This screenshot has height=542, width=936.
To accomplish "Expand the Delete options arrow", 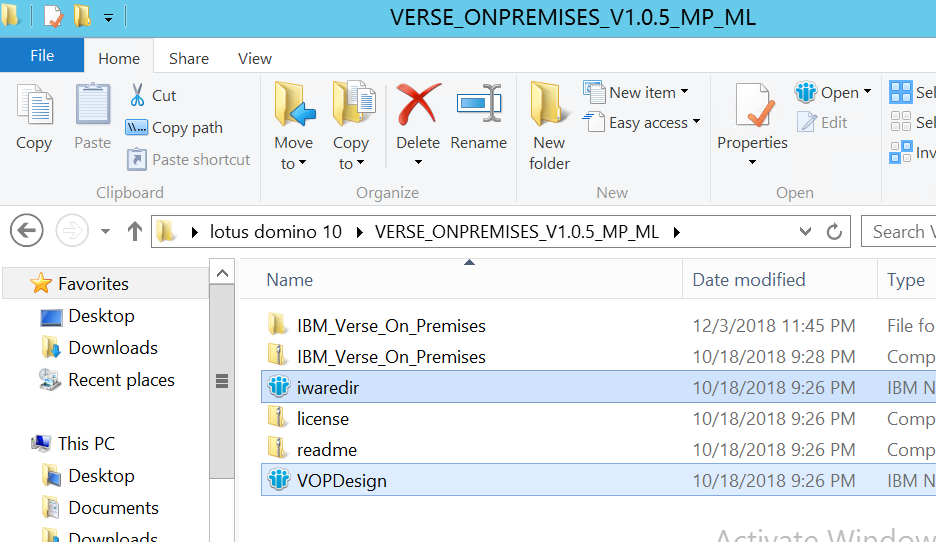I will [418, 162].
